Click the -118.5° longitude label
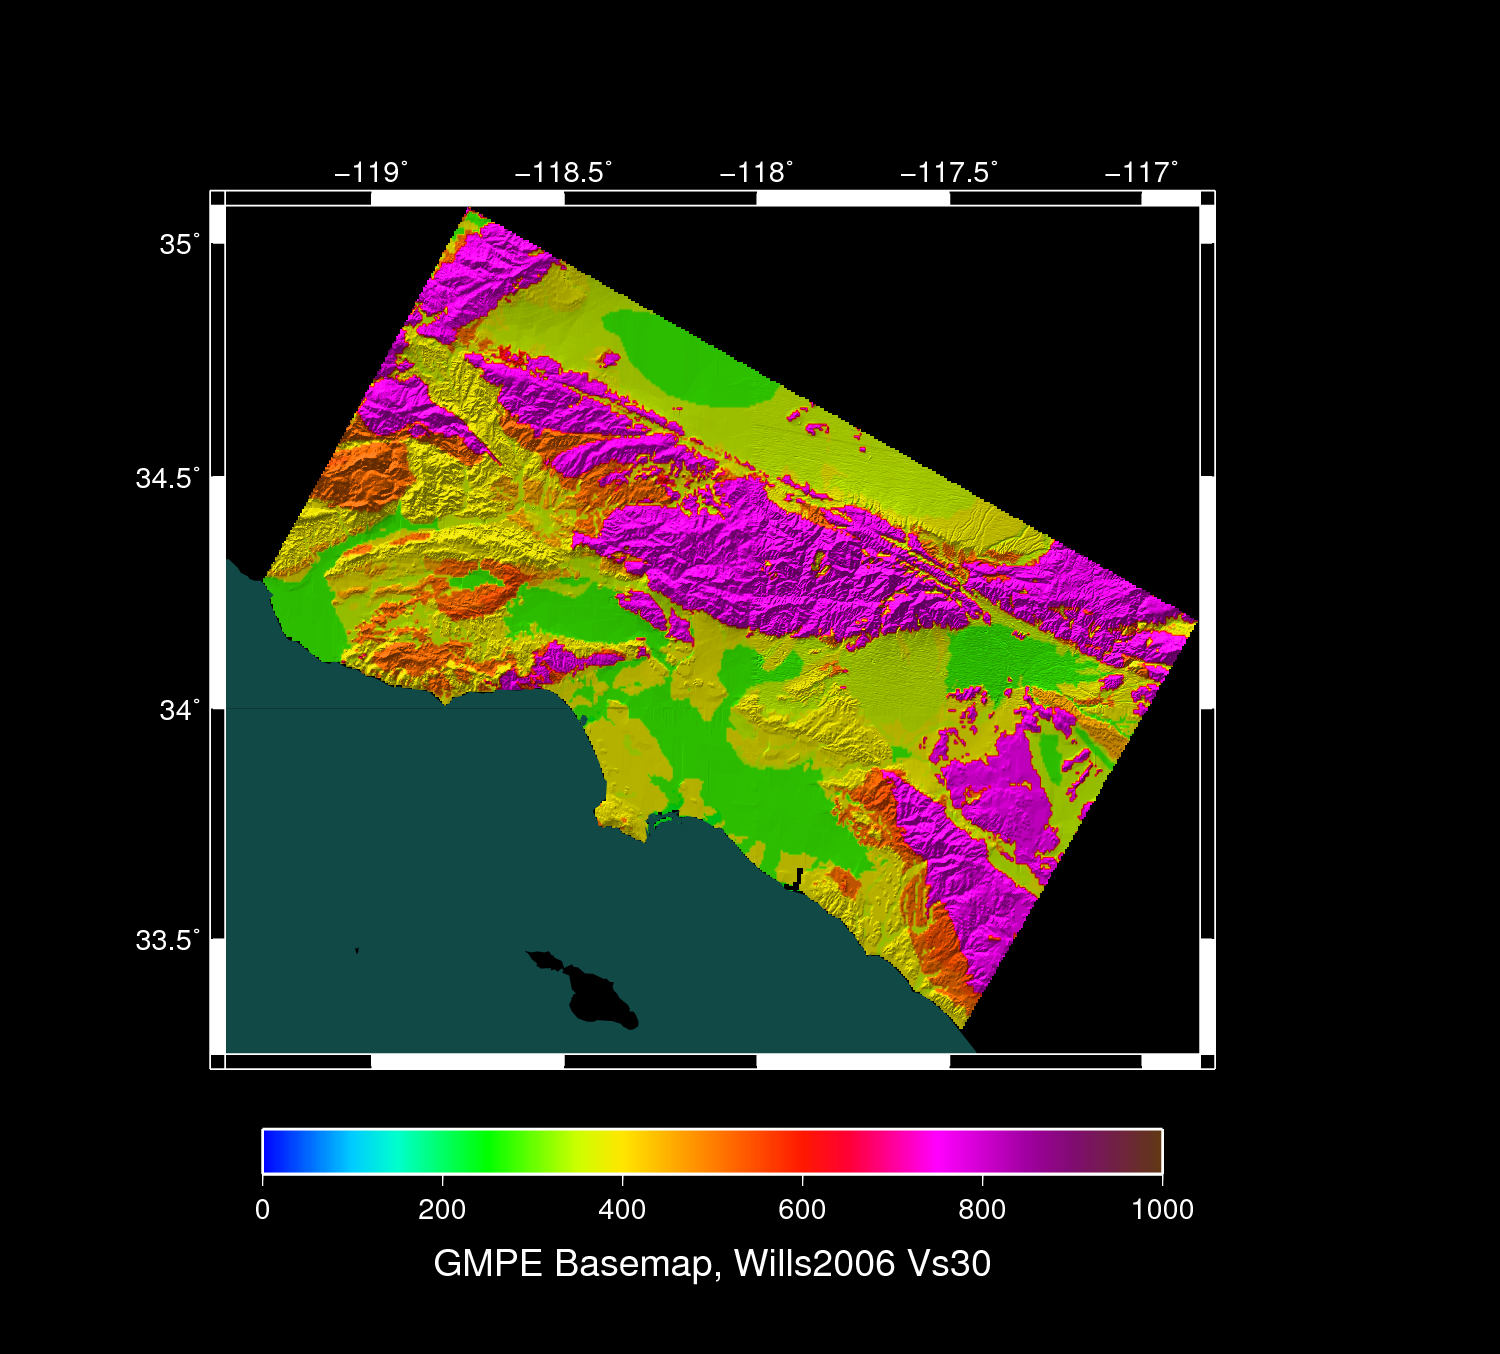This screenshot has height=1354, width=1500. click(x=563, y=172)
